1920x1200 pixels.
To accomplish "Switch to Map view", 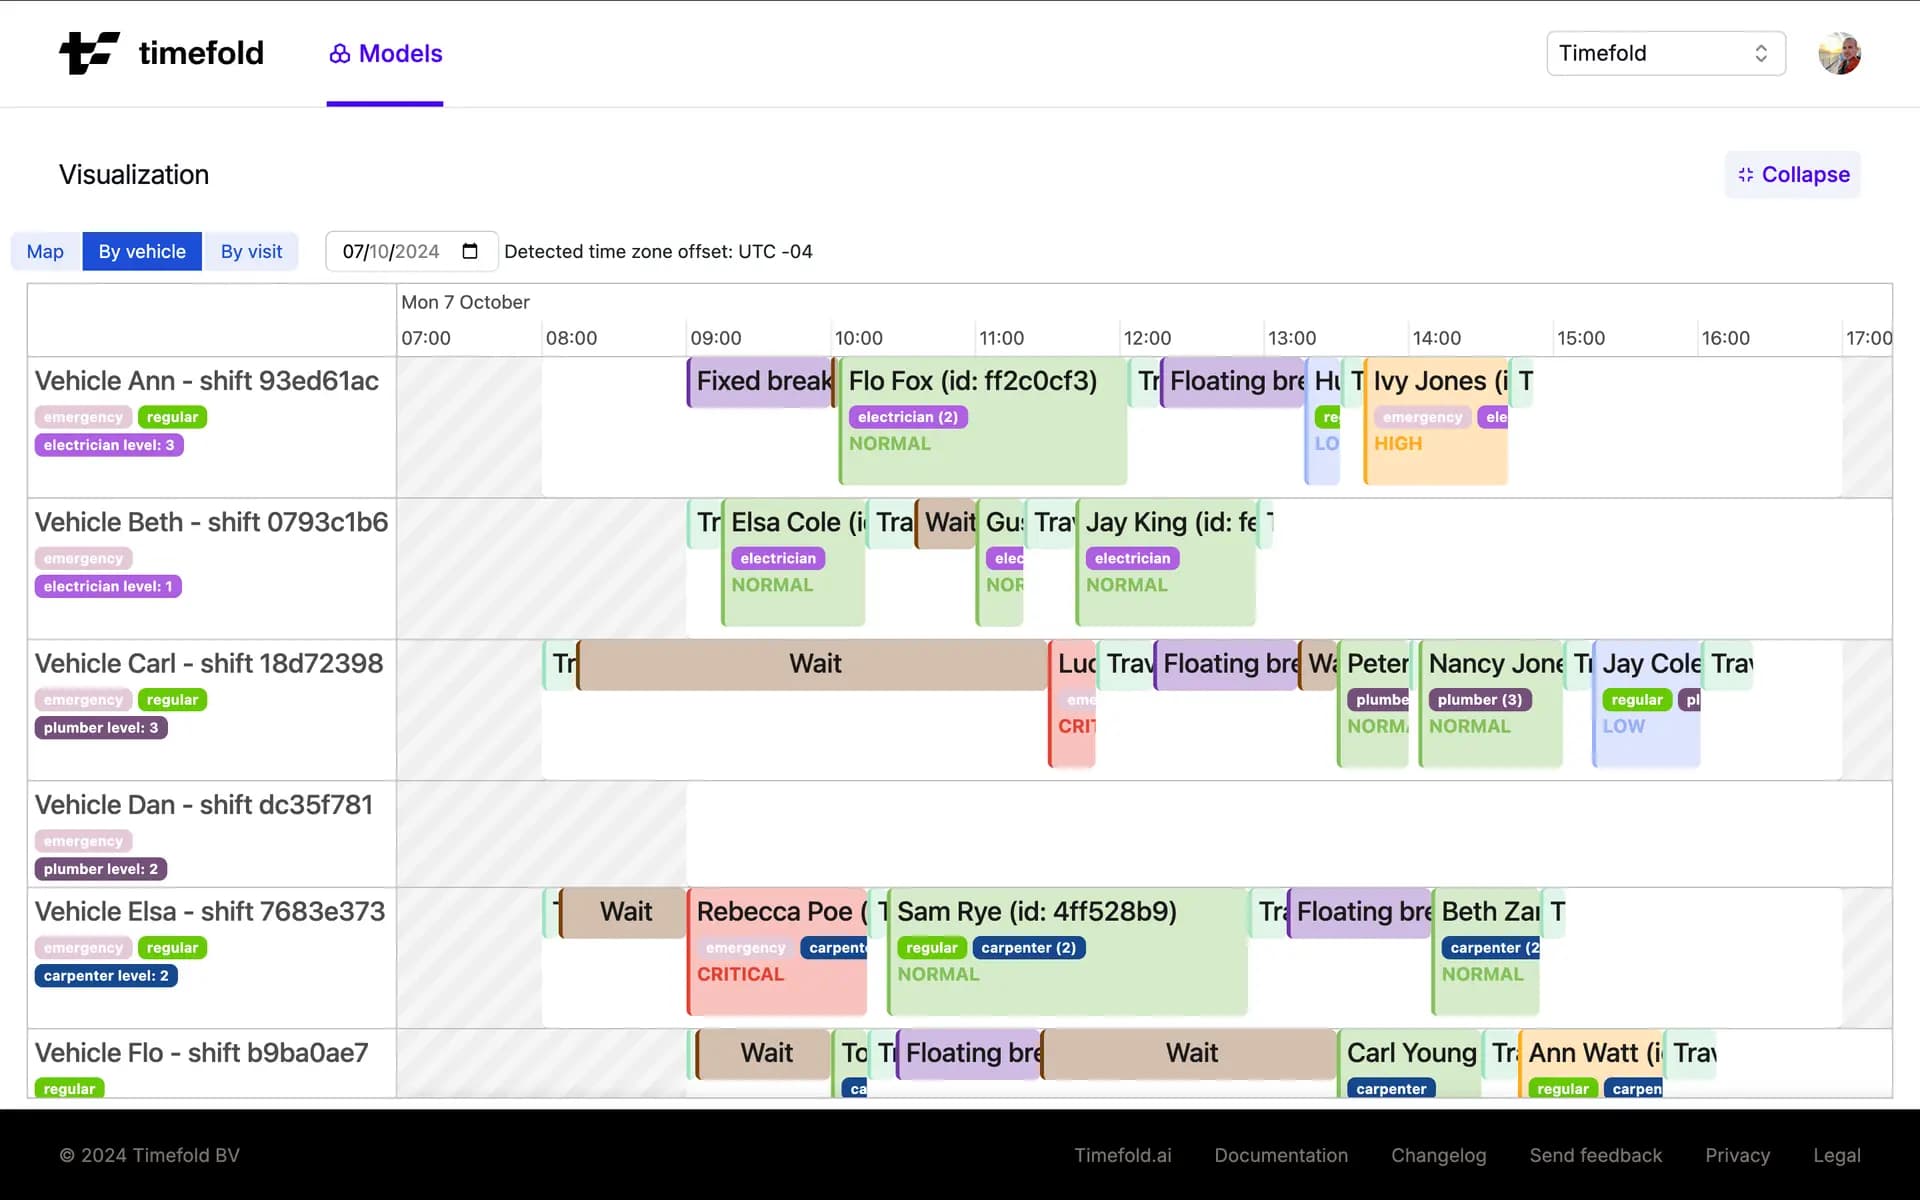I will coord(45,251).
